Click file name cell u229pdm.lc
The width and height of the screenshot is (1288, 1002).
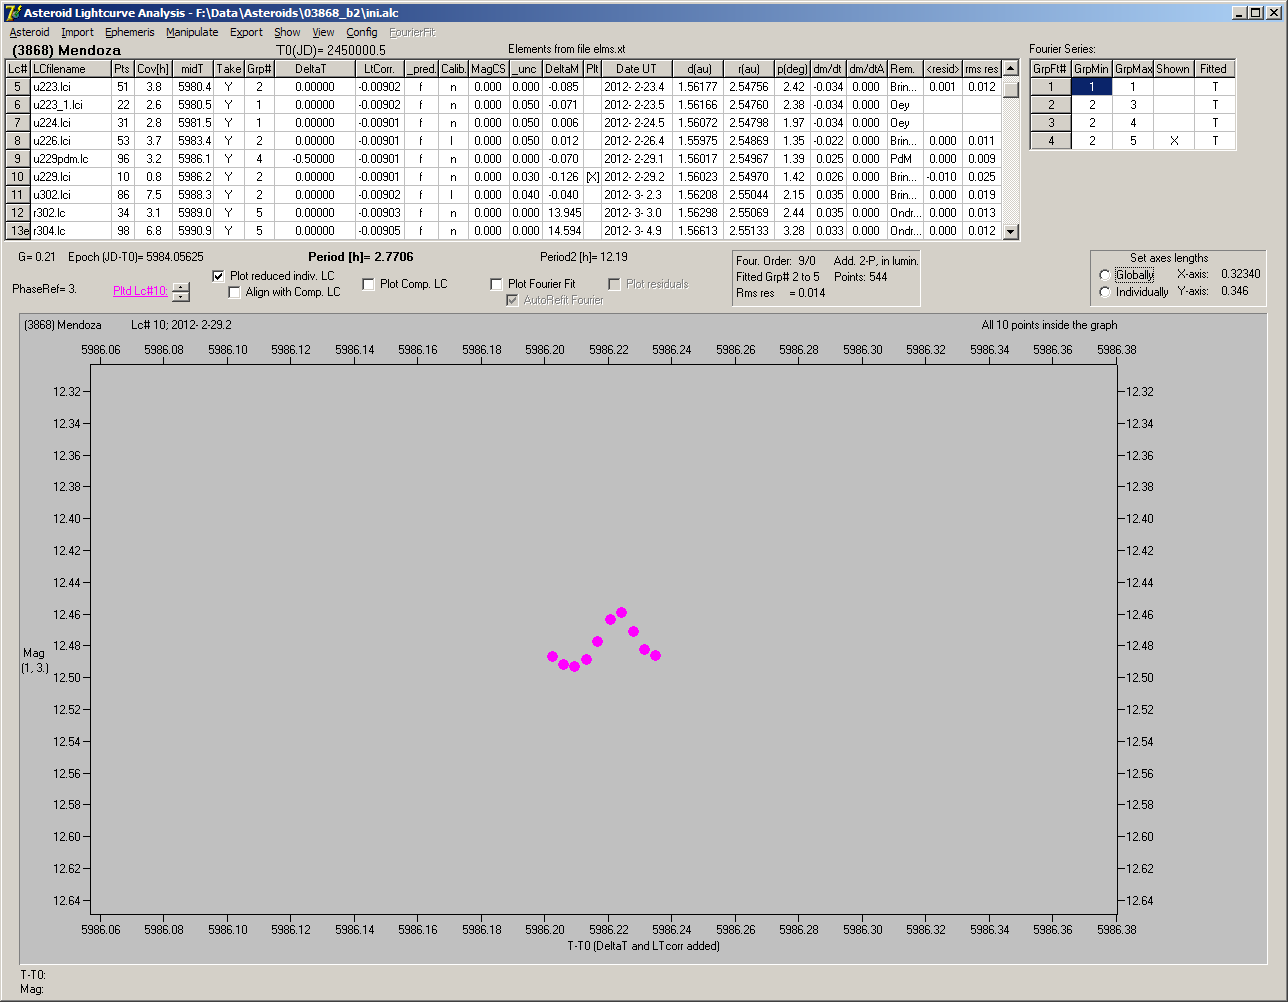(70, 159)
